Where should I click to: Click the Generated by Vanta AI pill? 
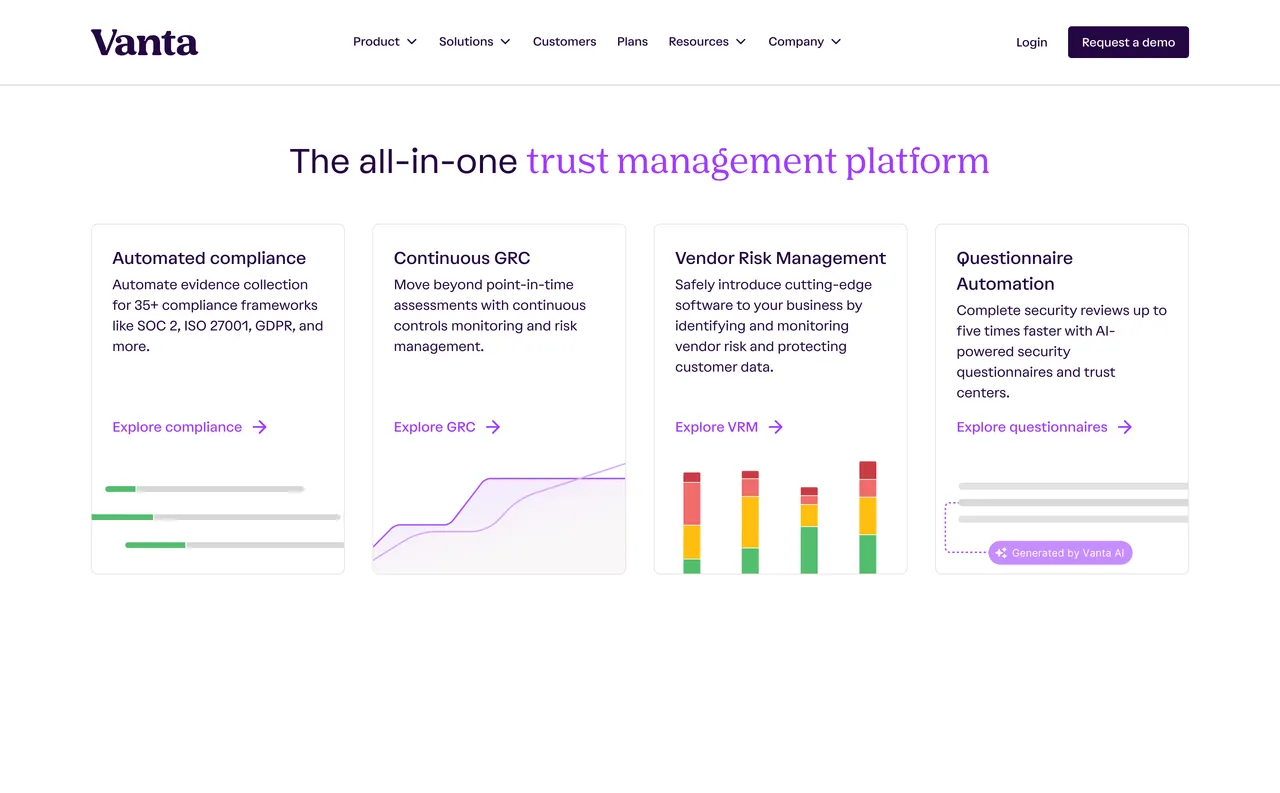pyautogui.click(x=1060, y=552)
